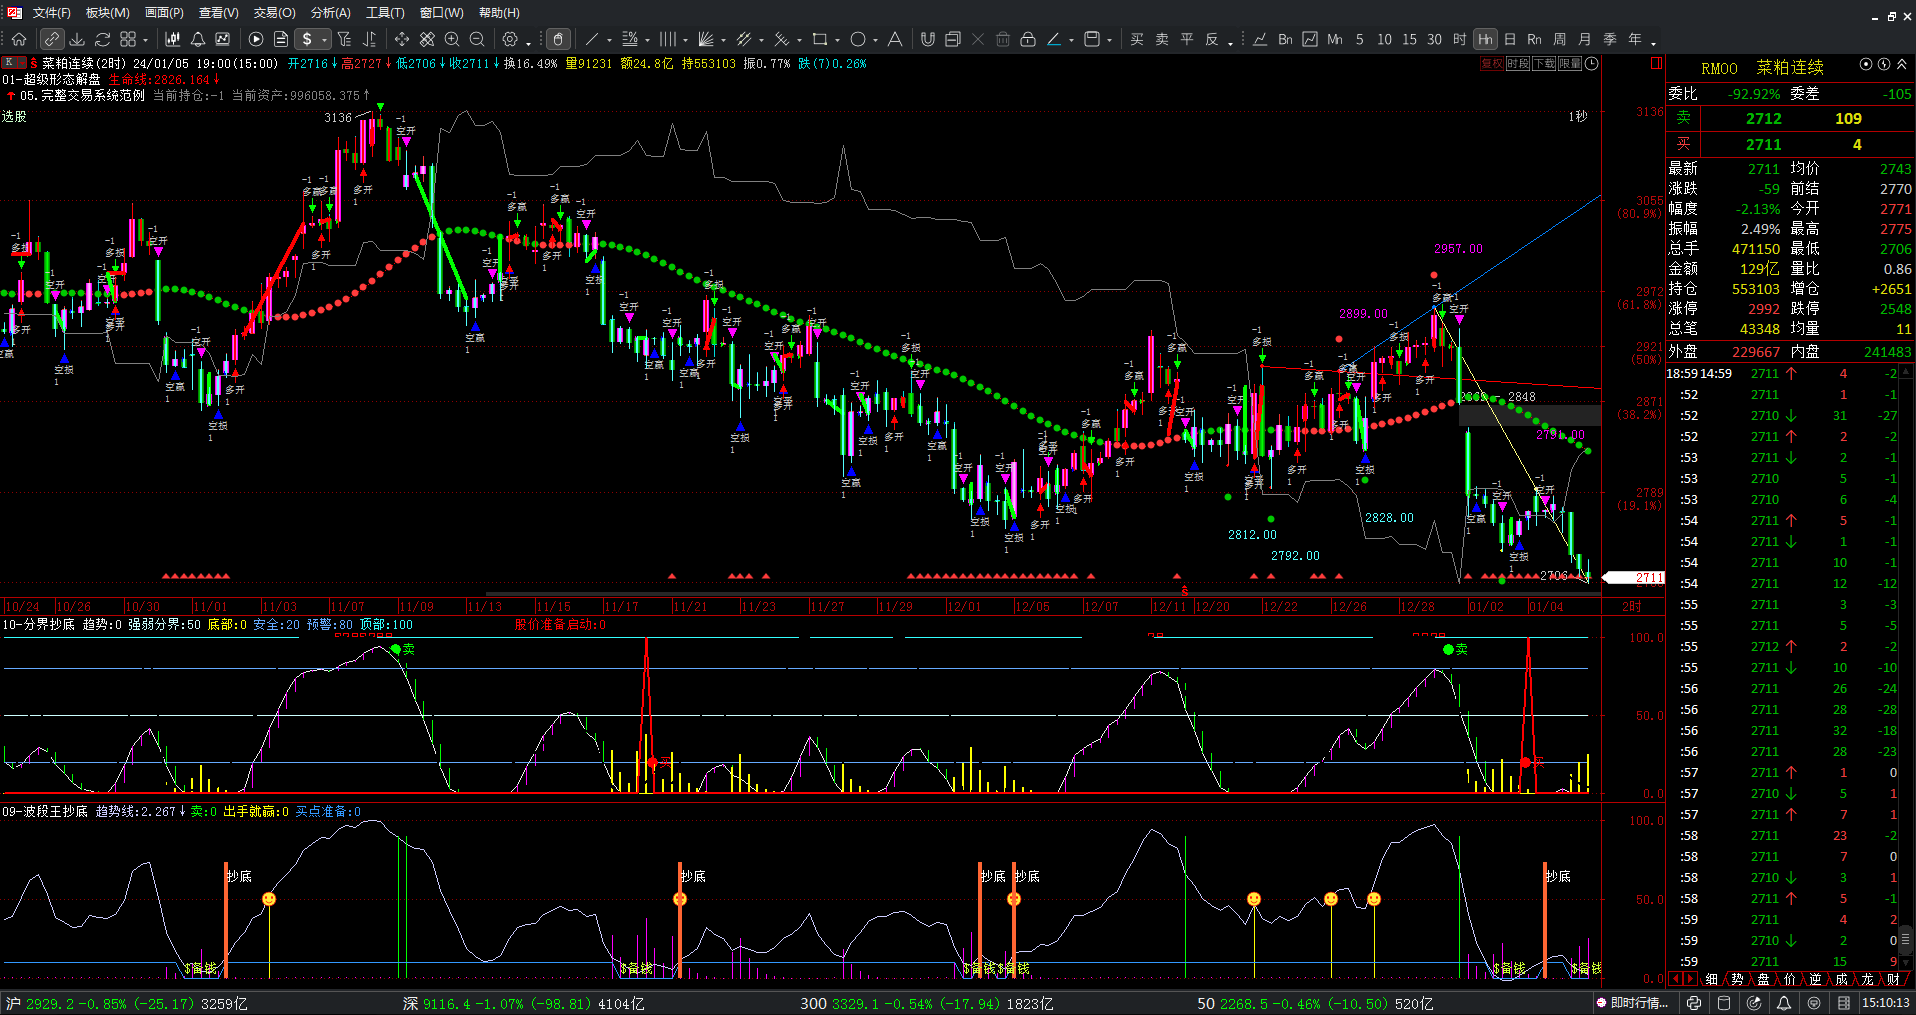Select the ellipse drawing tool
The height and width of the screenshot is (1015, 1916).
tap(858, 39)
